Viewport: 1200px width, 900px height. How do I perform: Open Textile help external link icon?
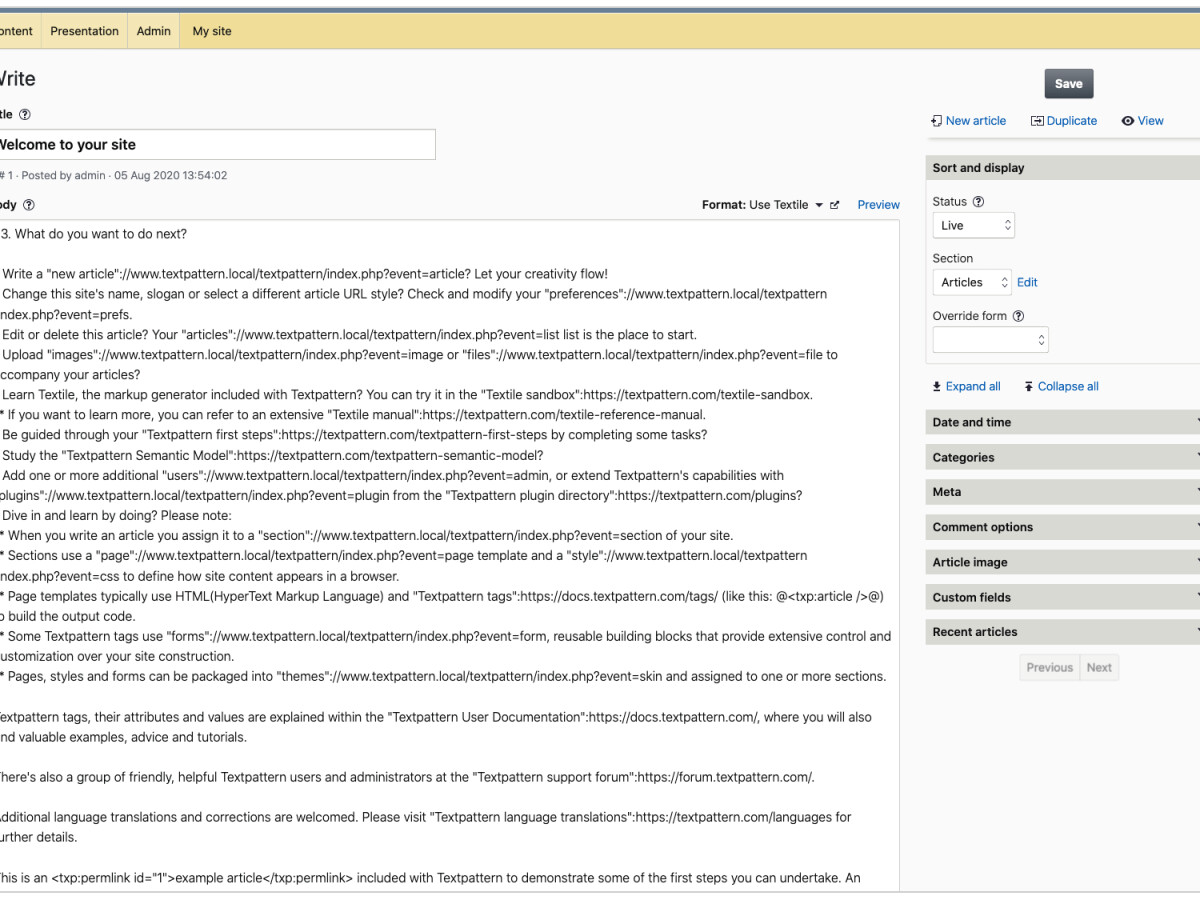835,205
